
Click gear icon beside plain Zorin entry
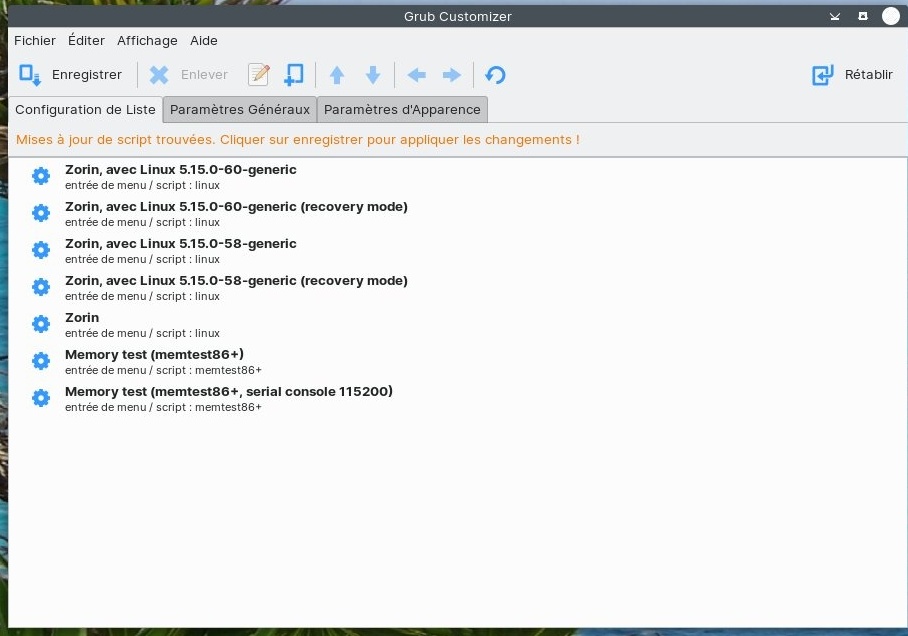pos(41,324)
